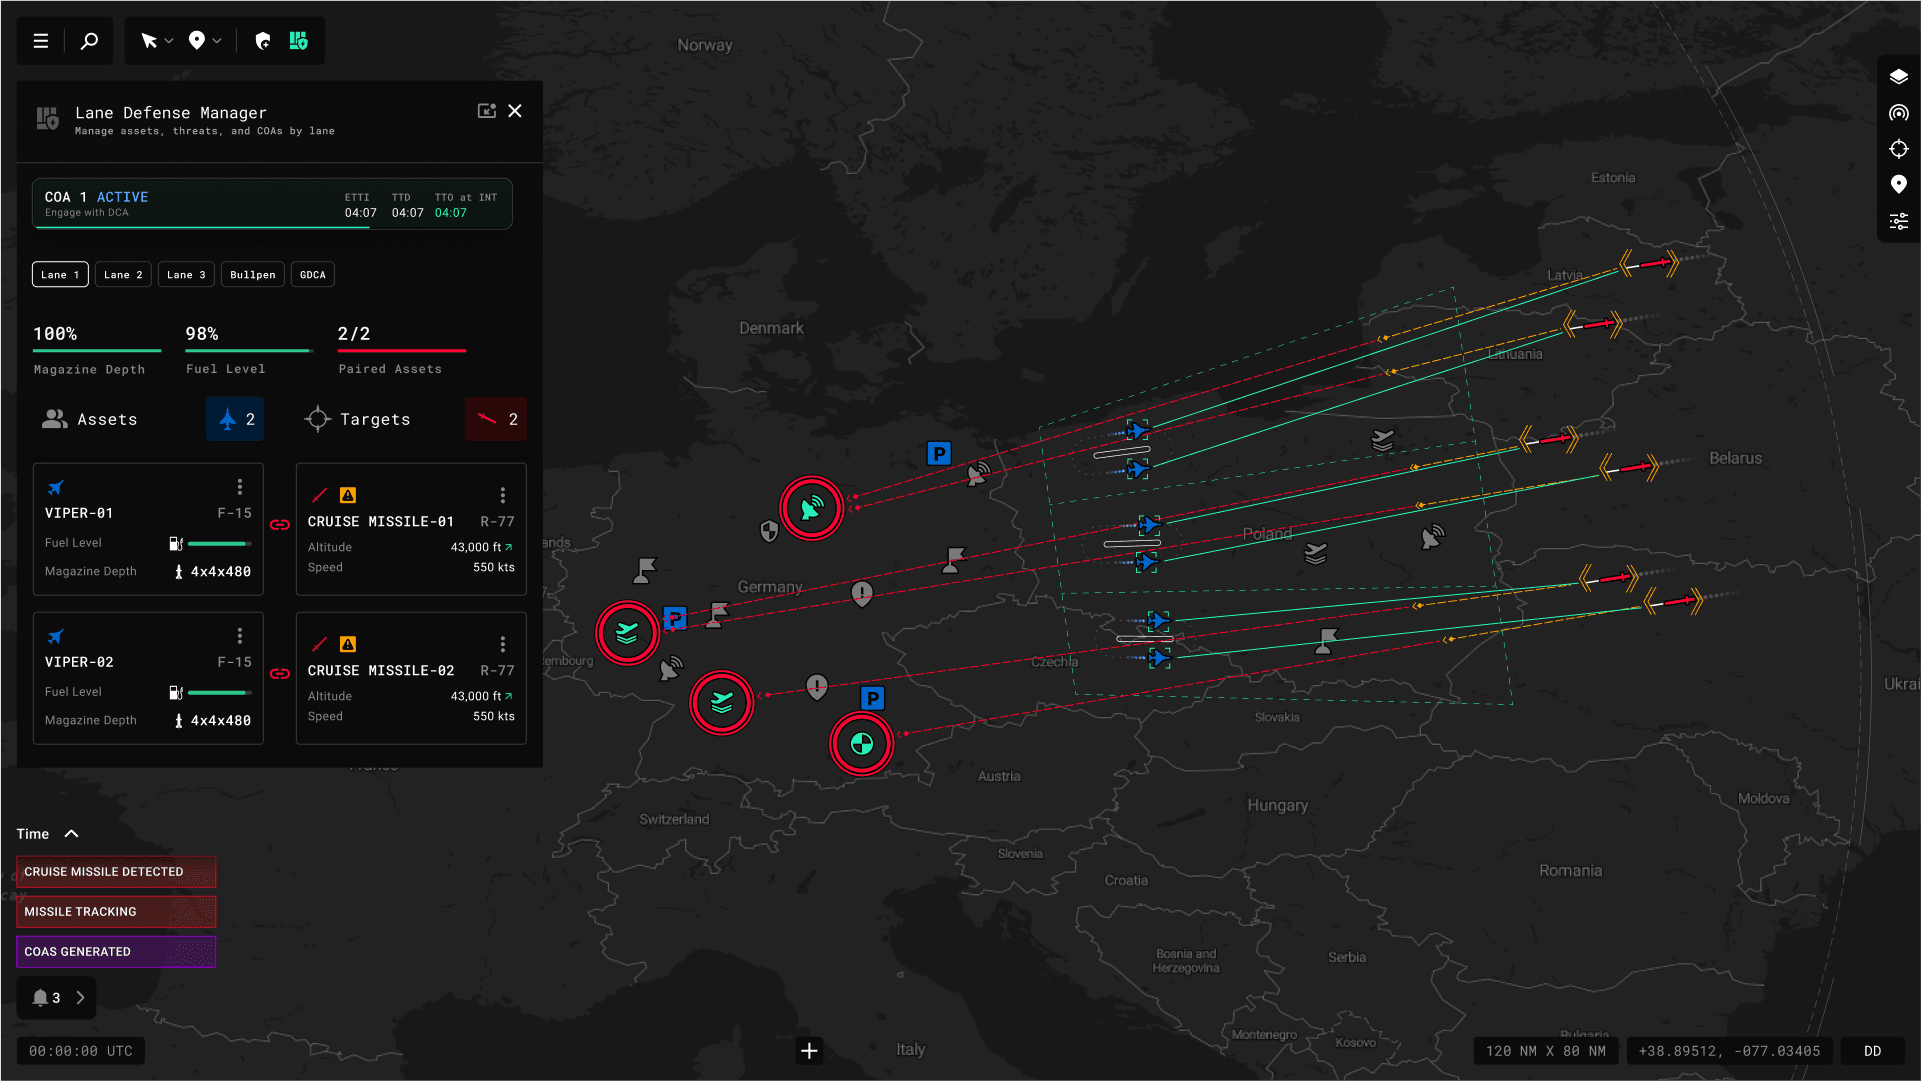The image size is (1921, 1081).
Task: Click the VIPER-01 fuel level bar
Action: tap(219, 543)
